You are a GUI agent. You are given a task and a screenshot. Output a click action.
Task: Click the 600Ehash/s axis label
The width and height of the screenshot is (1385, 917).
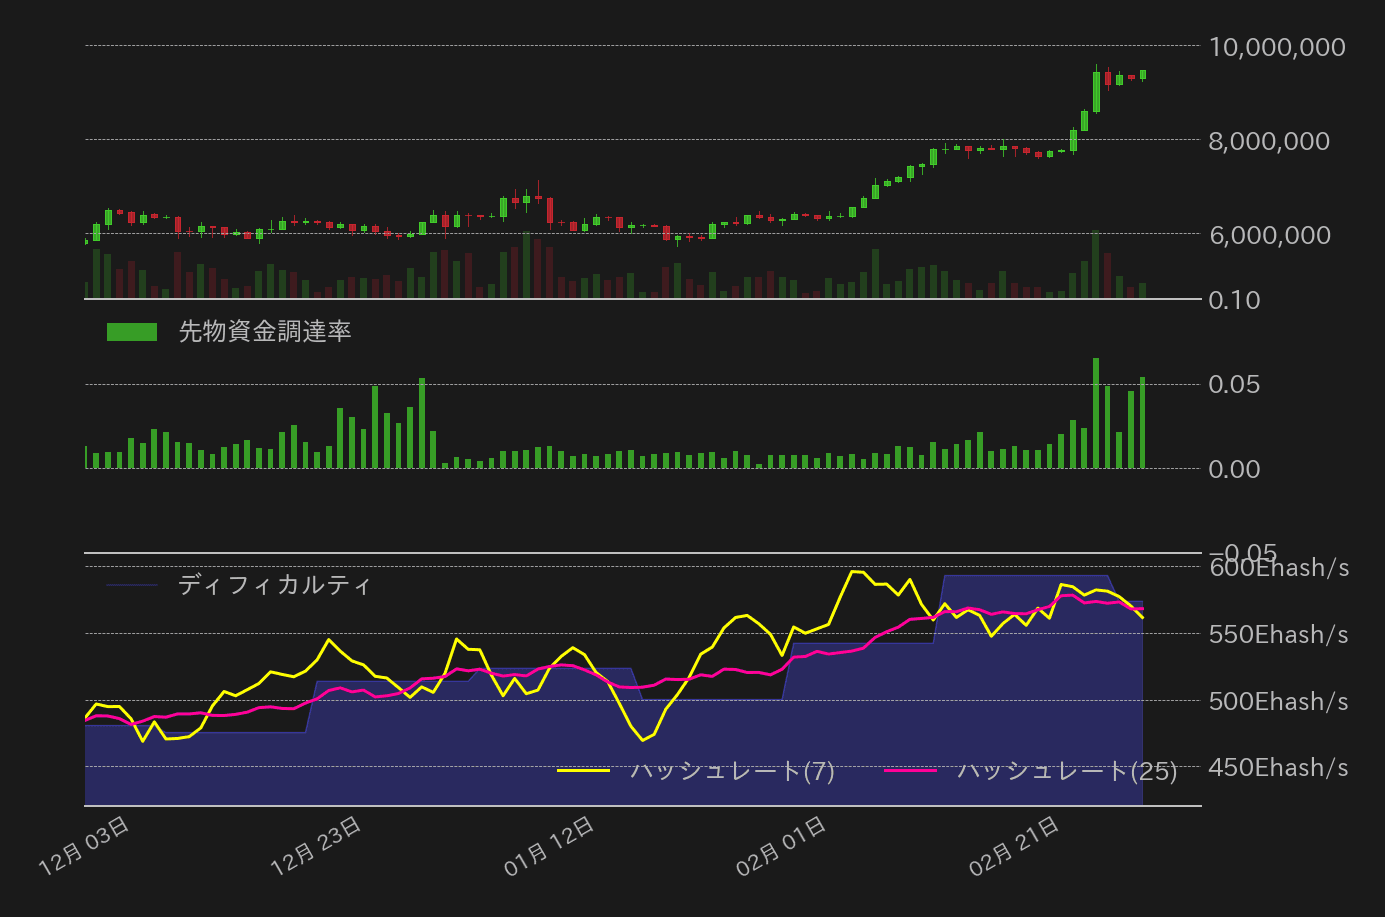point(1278,568)
